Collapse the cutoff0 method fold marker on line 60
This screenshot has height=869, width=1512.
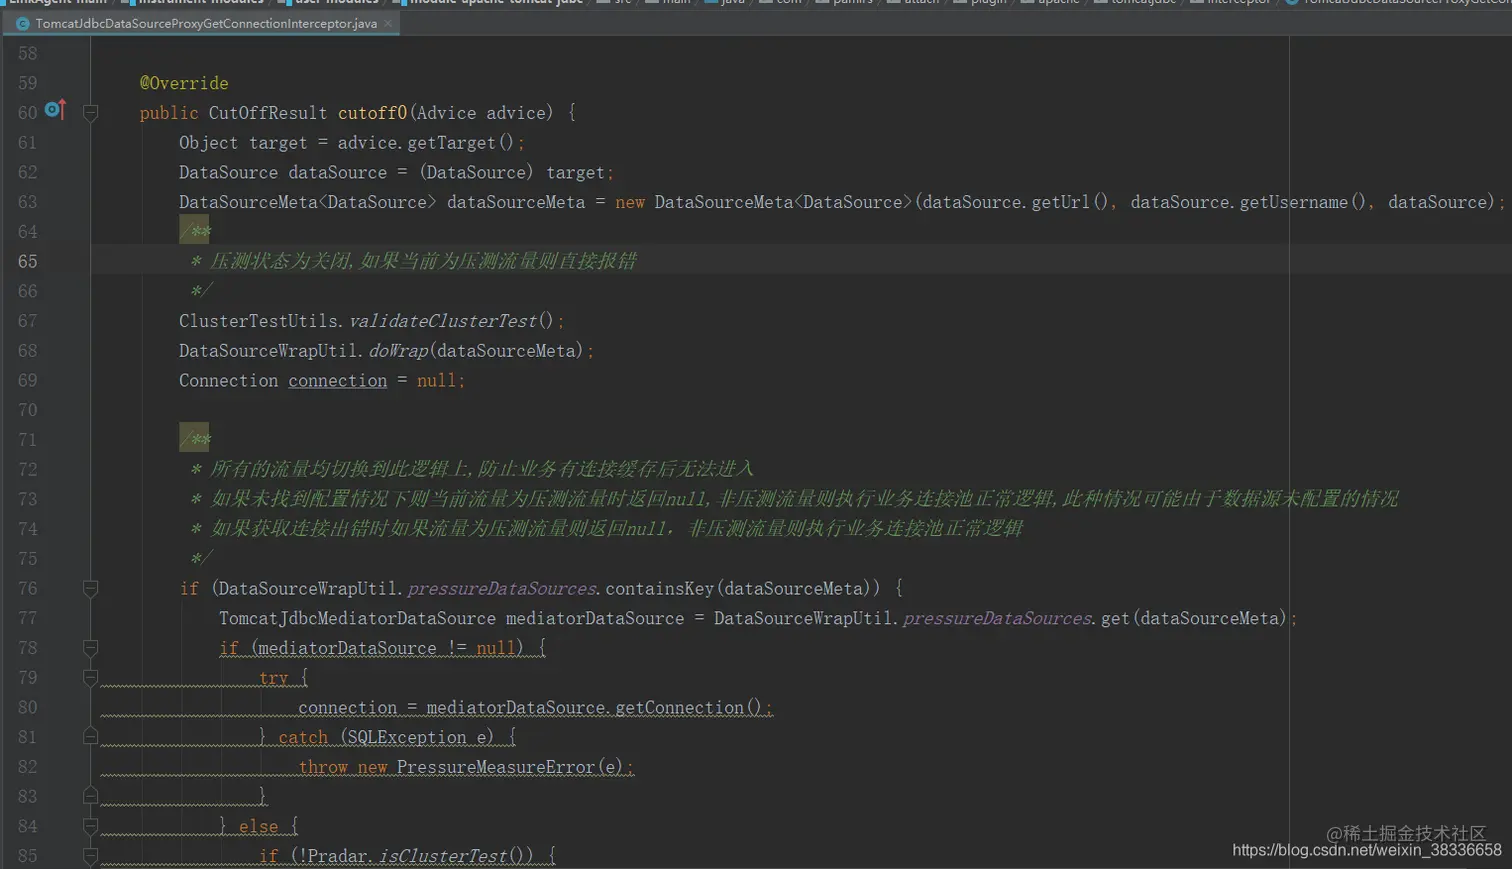tap(90, 113)
